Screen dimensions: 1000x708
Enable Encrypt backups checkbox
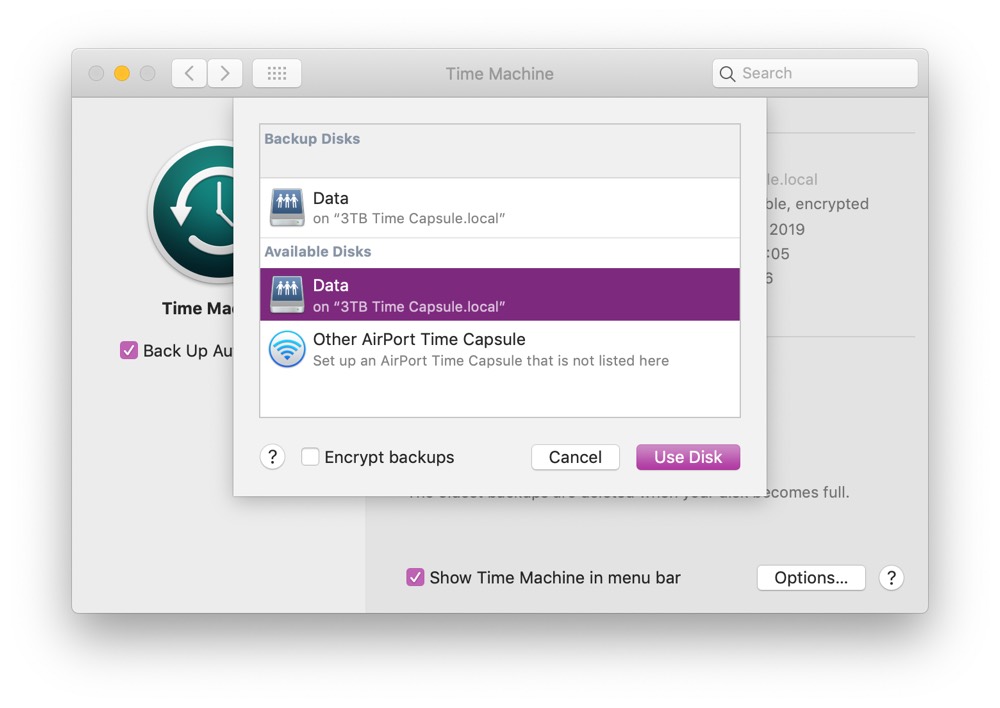click(310, 457)
